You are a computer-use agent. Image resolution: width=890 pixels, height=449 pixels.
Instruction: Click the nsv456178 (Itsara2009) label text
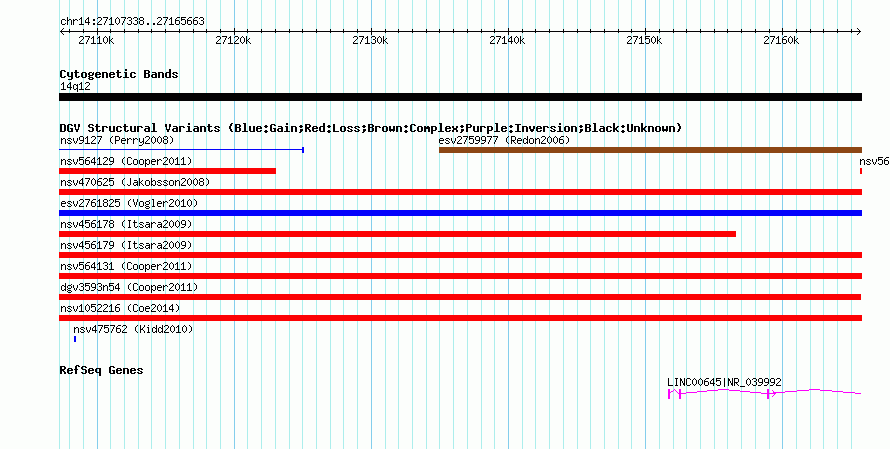(126, 224)
